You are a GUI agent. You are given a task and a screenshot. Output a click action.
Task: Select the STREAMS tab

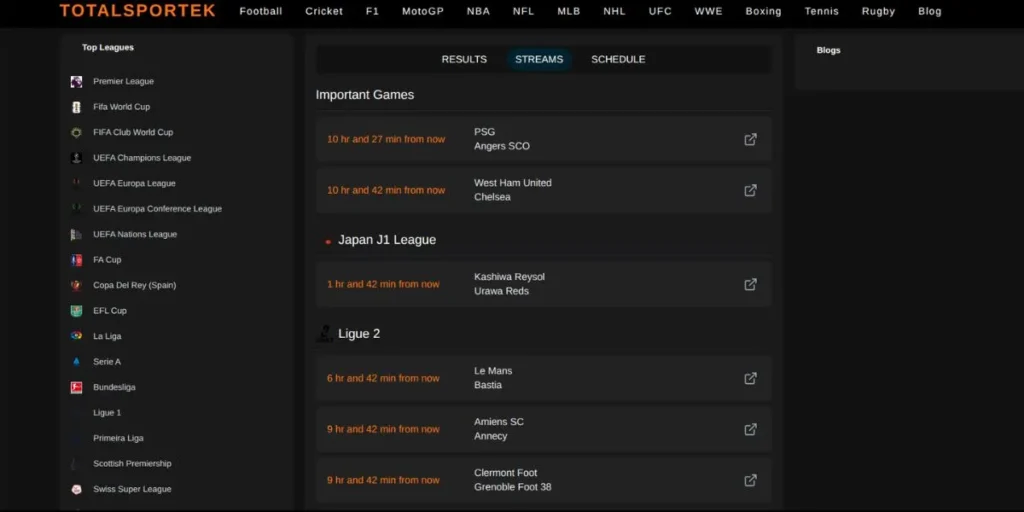point(539,59)
